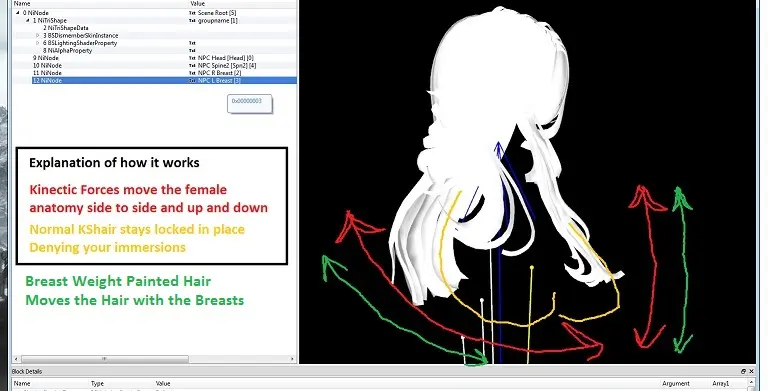This screenshot has width=768, height=391.
Task: Expand the 3 BSDismemberSkinInstance node
Action: tap(38, 35)
